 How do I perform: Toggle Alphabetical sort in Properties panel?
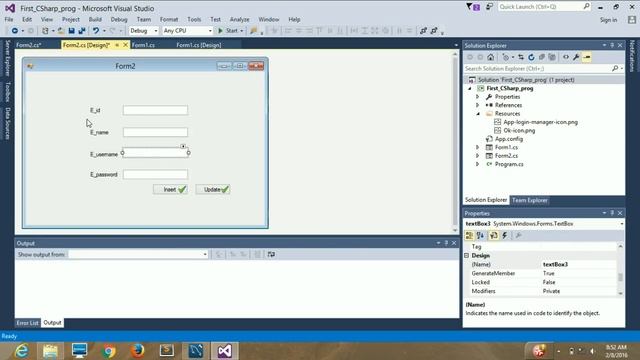[x=480, y=236]
